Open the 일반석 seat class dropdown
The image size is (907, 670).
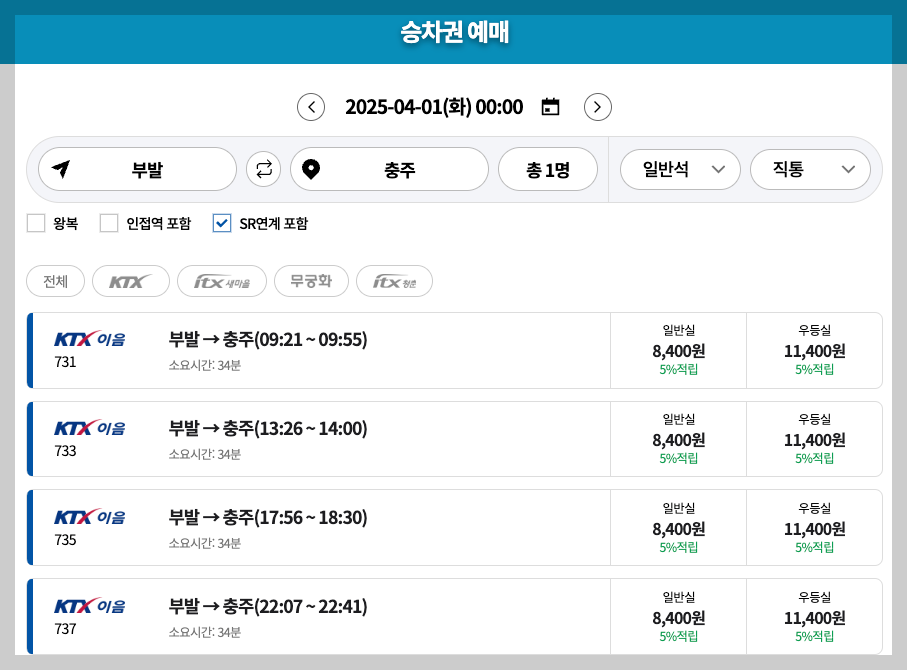(x=680, y=169)
